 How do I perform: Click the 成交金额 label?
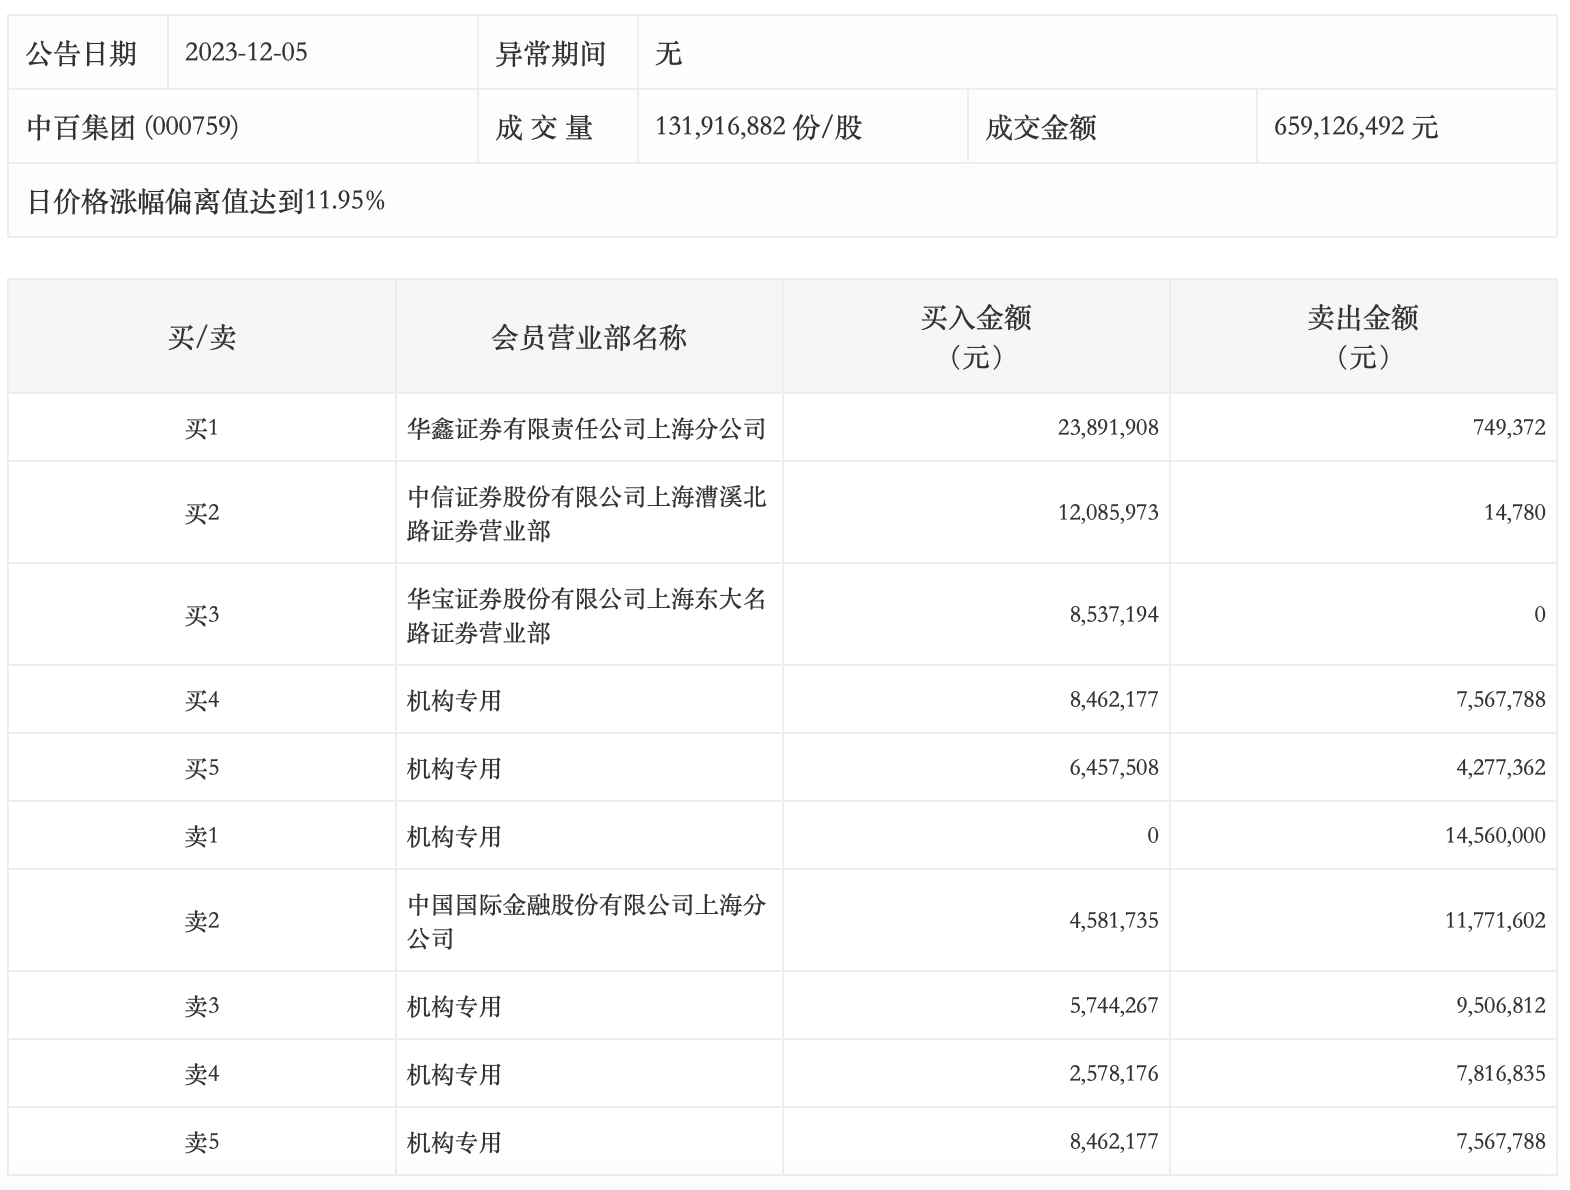[1041, 127]
